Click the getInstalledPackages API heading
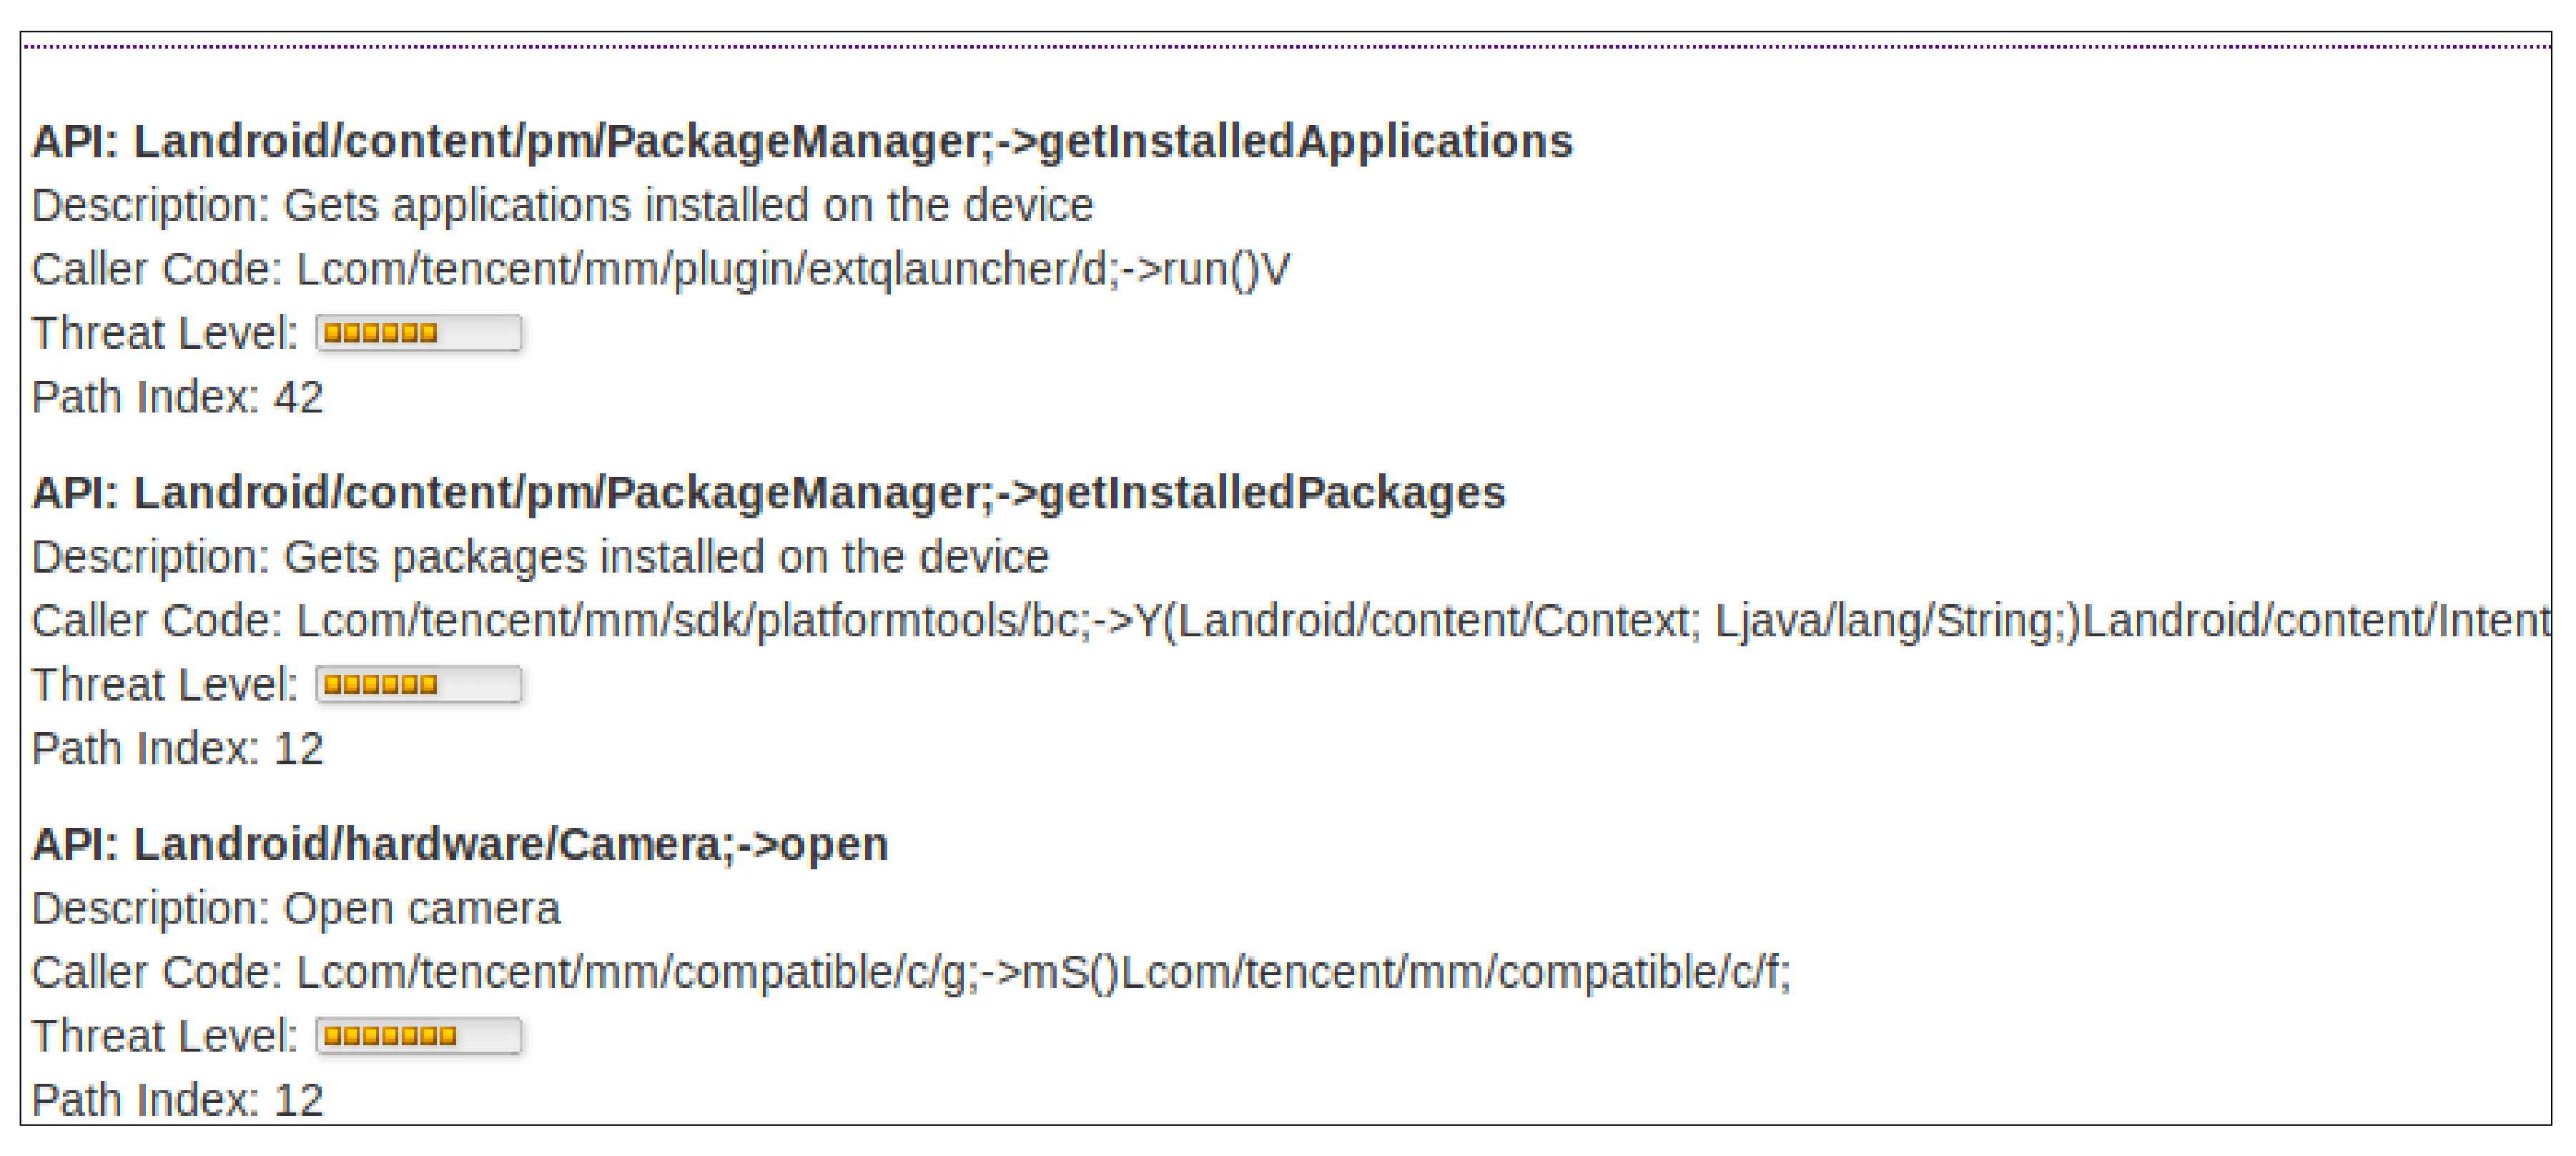 point(768,493)
